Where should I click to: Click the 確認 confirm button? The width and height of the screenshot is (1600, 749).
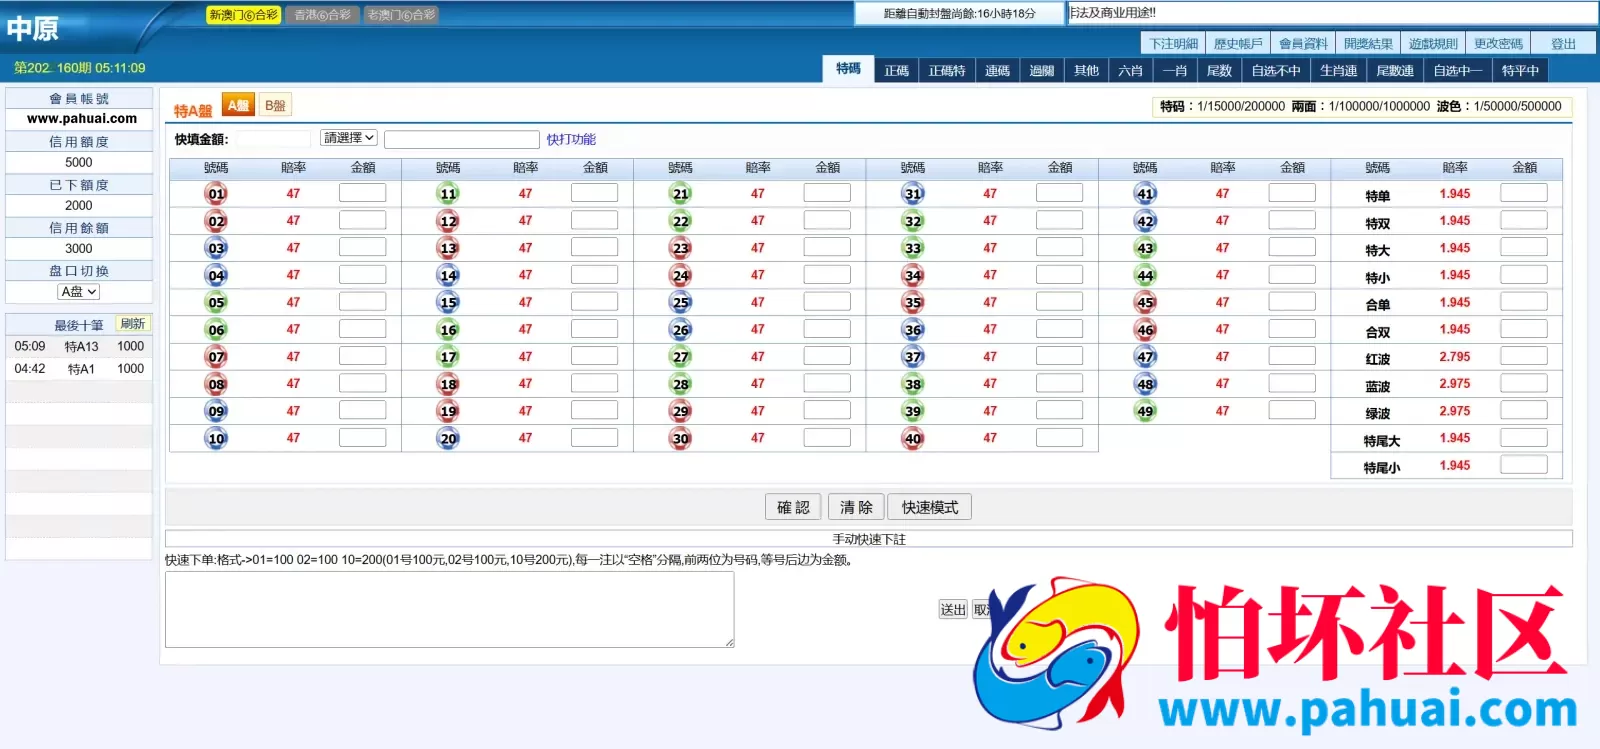793,507
